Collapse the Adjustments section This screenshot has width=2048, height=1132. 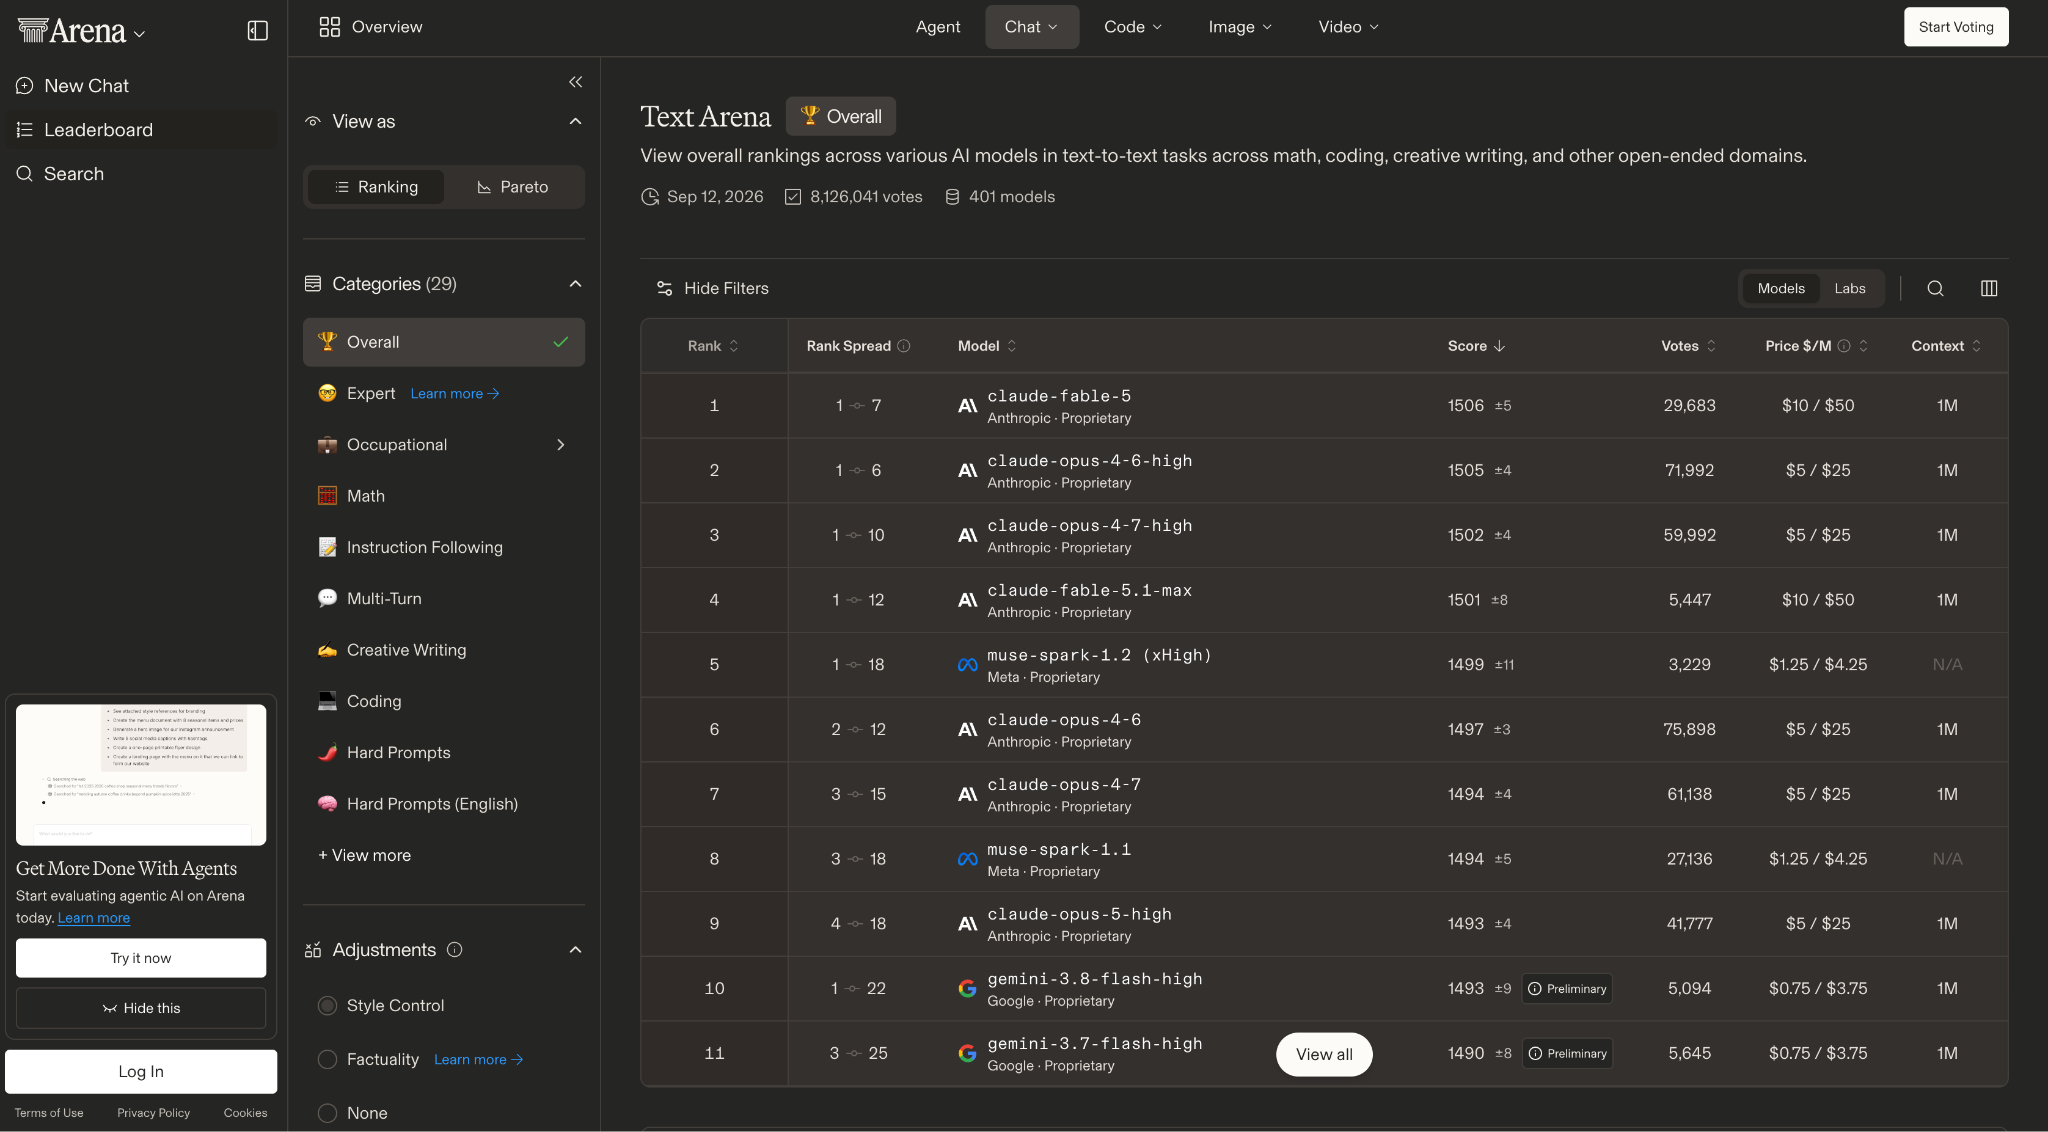575,950
